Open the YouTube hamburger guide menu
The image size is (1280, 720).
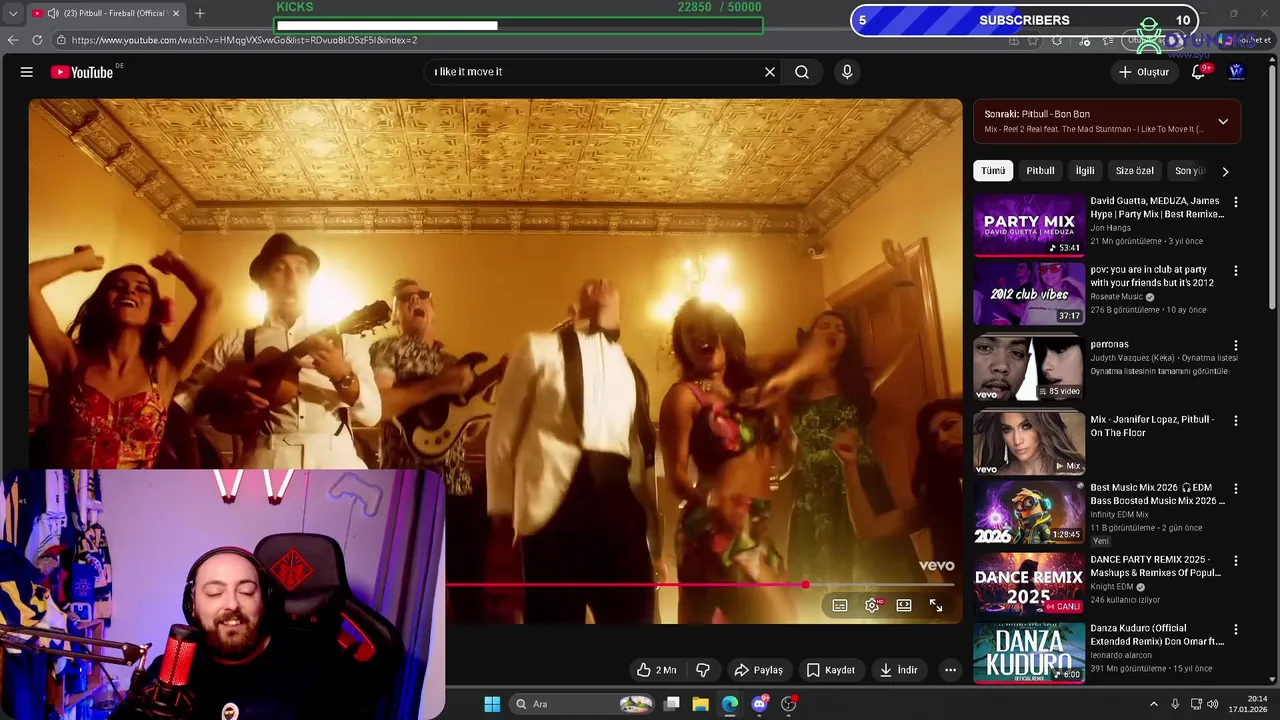[x=27, y=72]
